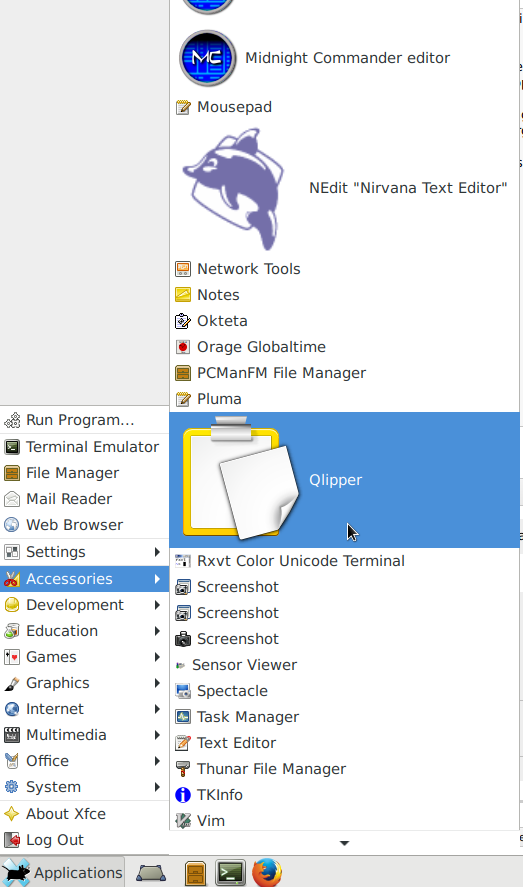This screenshot has height=887, width=523.
Task: Choose Log Out from the menu
Action: [84, 840]
